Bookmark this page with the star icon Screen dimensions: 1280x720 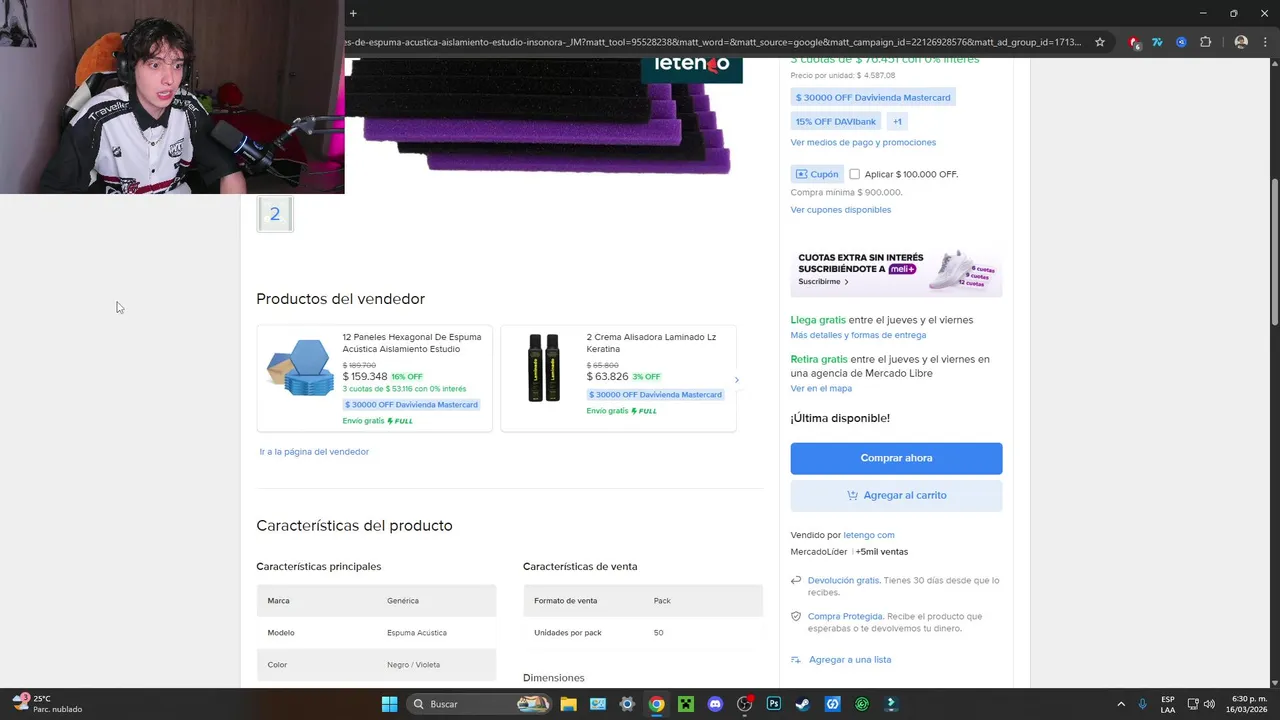[x=1100, y=42]
